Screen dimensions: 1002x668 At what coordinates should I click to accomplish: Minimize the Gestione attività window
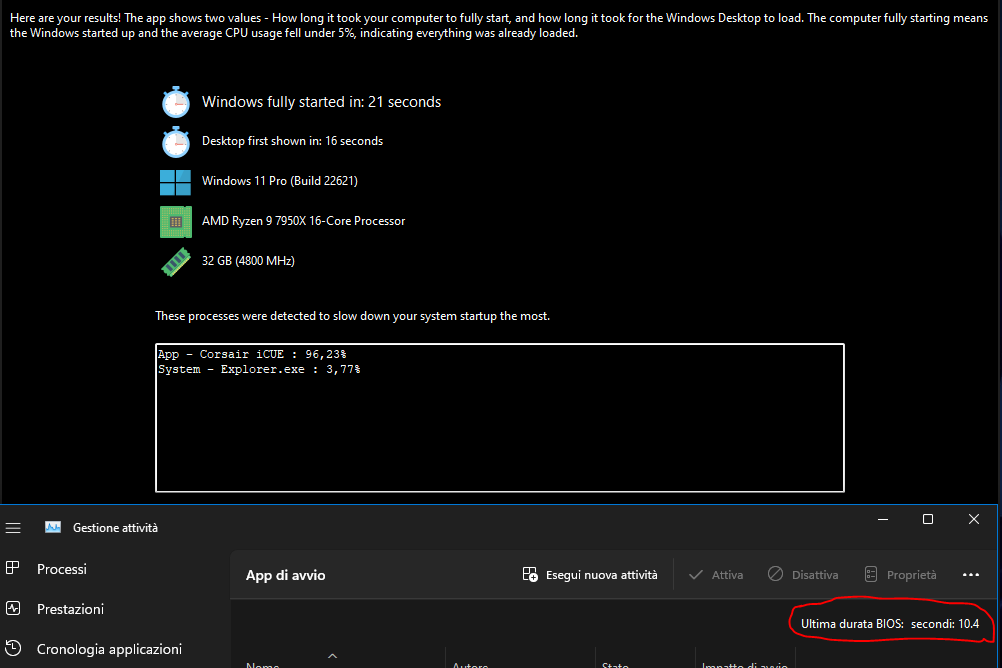tap(883, 520)
